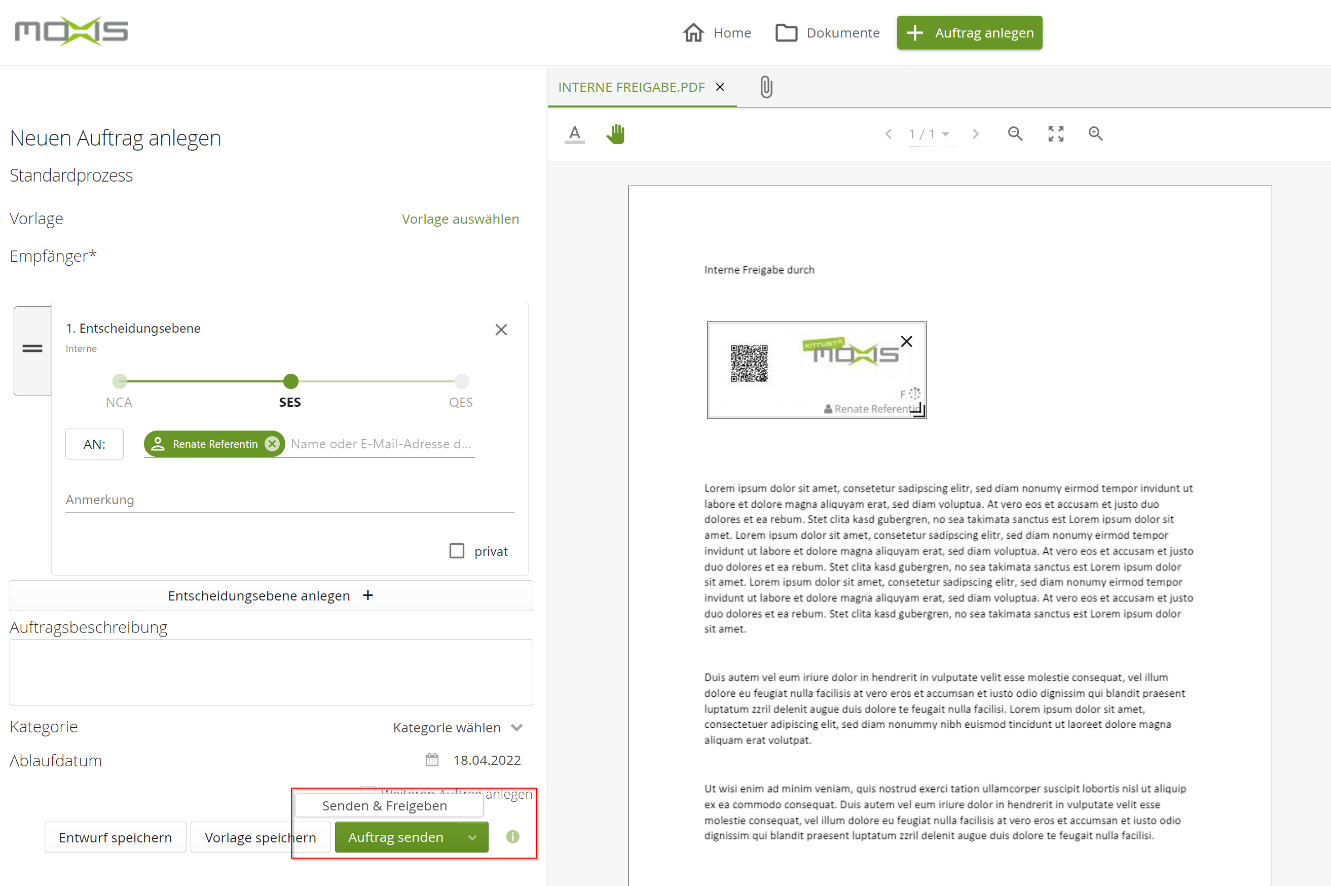Open Auftrag senden dropdown arrow

pyautogui.click(x=472, y=838)
